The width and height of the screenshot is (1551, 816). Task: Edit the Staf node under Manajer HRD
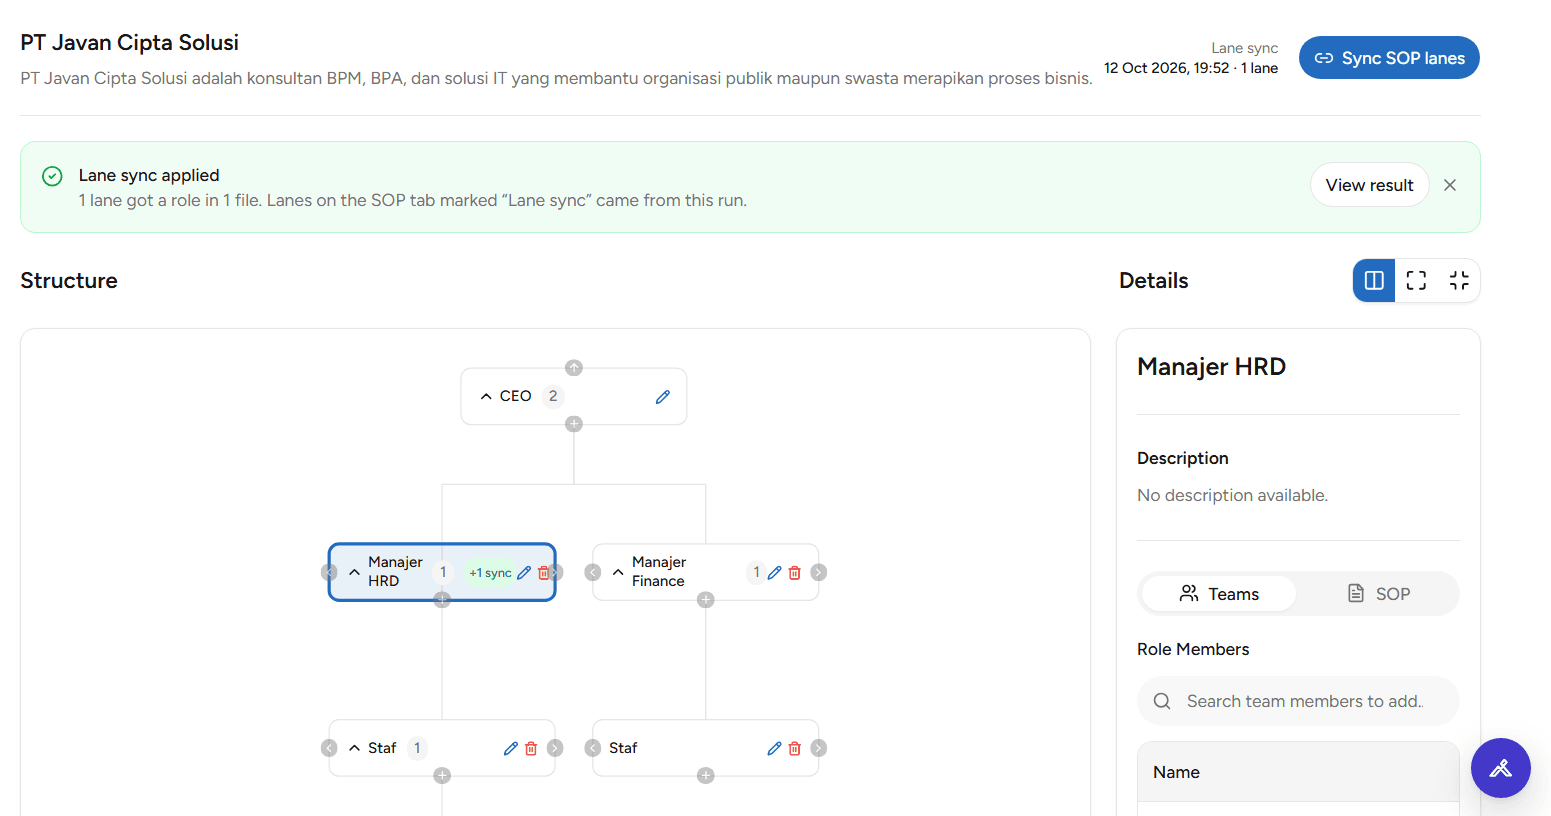[511, 748]
